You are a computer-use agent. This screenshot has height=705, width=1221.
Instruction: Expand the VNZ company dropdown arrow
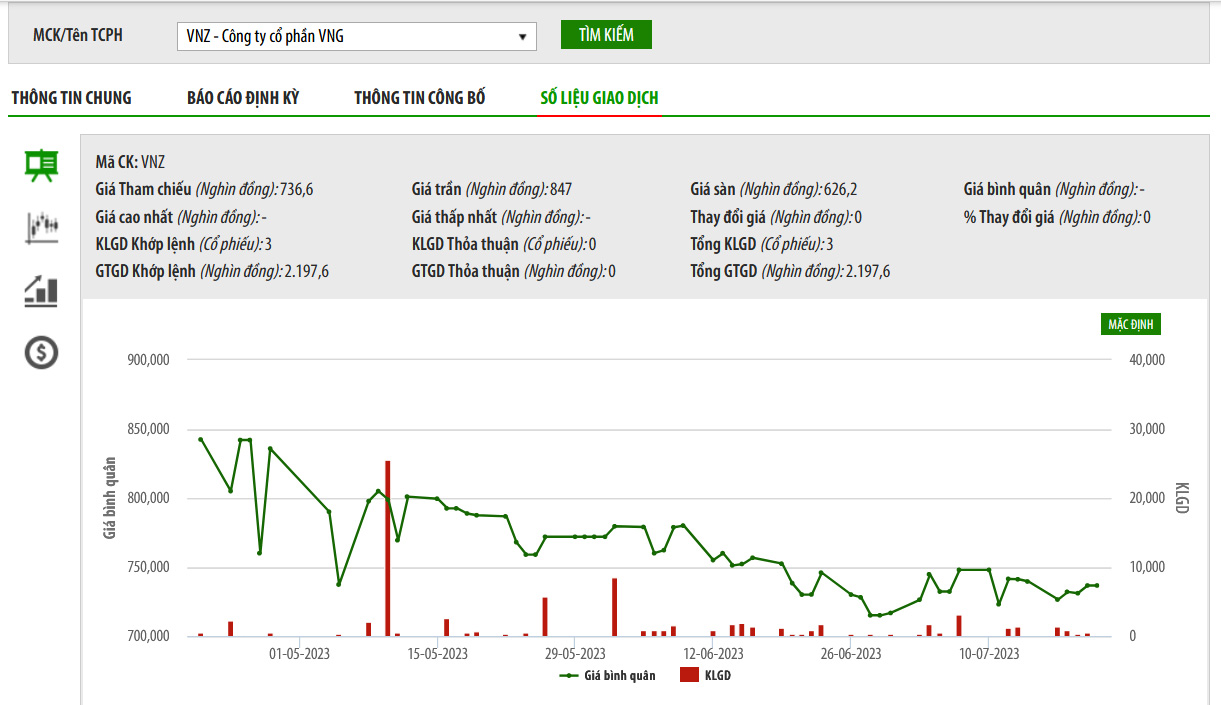coord(522,37)
